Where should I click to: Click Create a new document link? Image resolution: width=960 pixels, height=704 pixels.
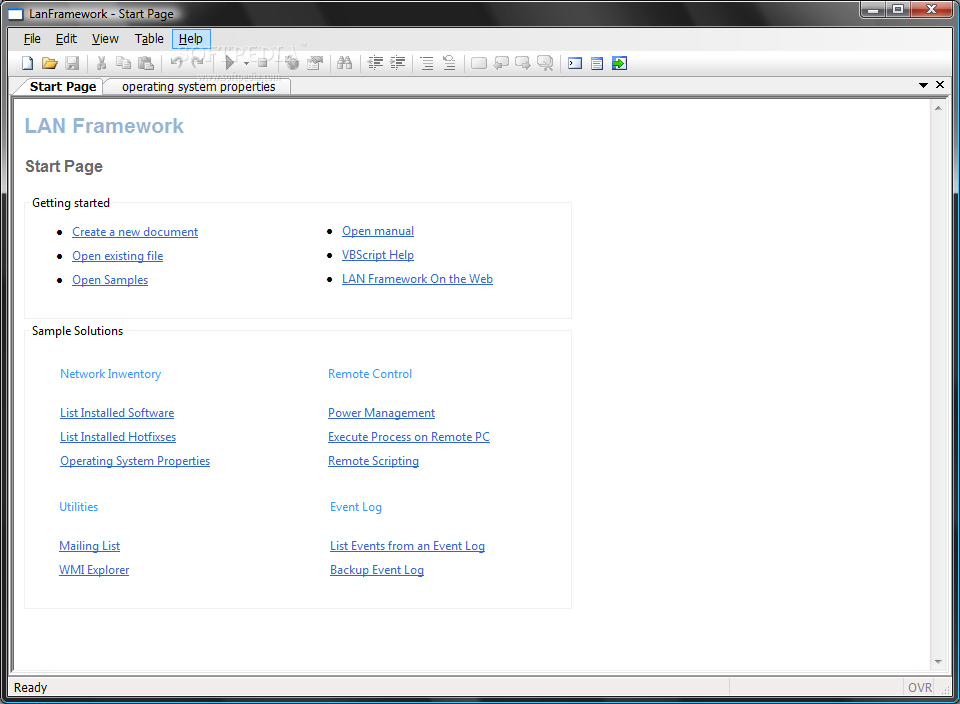pos(135,232)
